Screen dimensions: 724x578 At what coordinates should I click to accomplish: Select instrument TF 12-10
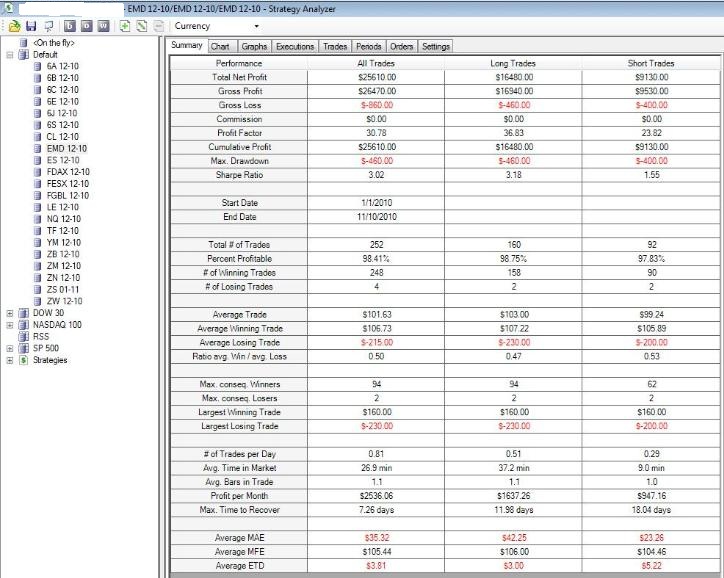tap(63, 231)
